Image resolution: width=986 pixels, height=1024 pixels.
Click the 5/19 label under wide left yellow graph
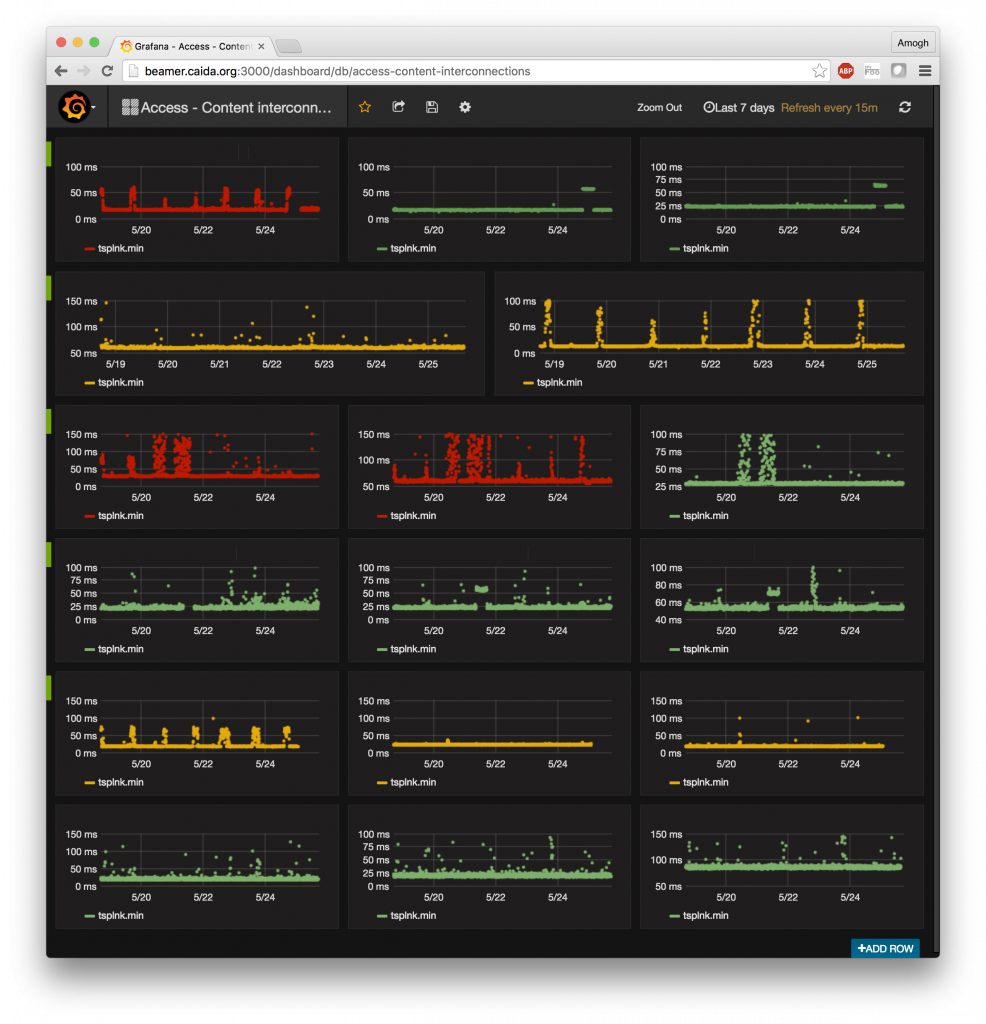pyautogui.click(x=116, y=364)
